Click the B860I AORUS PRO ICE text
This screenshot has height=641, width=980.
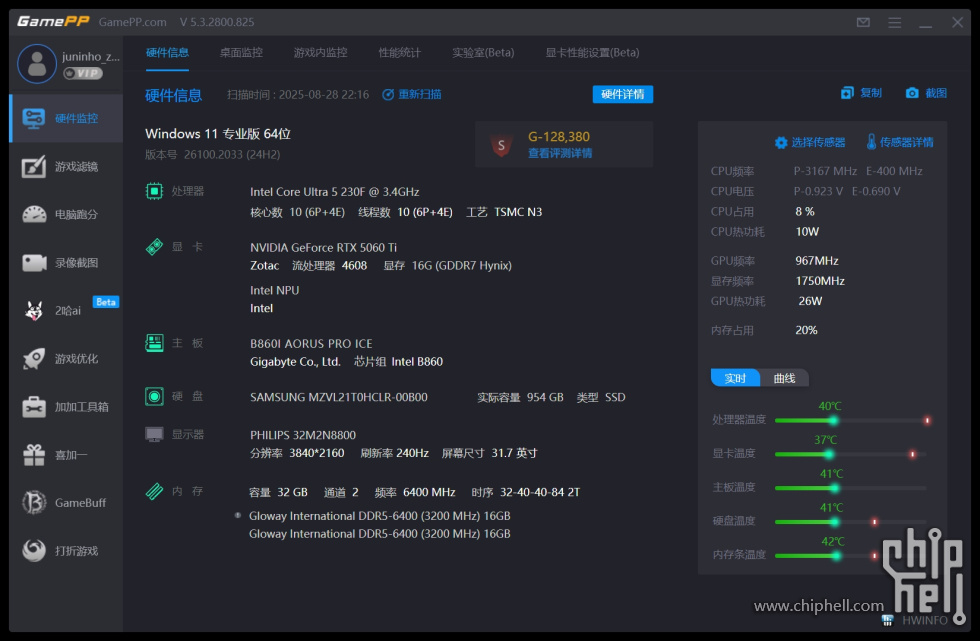click(x=311, y=344)
